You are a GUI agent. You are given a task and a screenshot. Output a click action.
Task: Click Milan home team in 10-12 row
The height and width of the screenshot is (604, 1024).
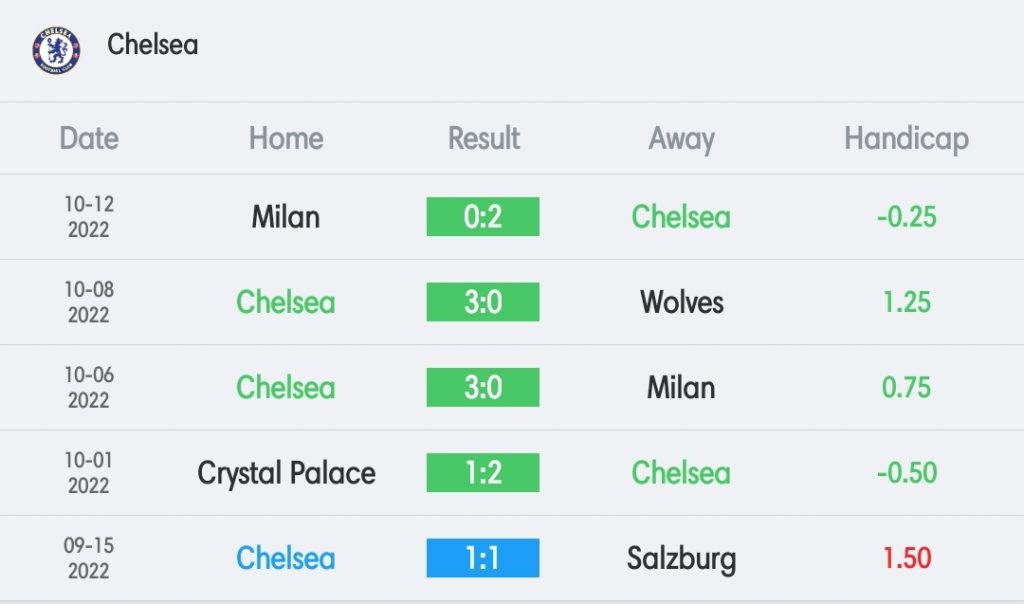[285, 217]
